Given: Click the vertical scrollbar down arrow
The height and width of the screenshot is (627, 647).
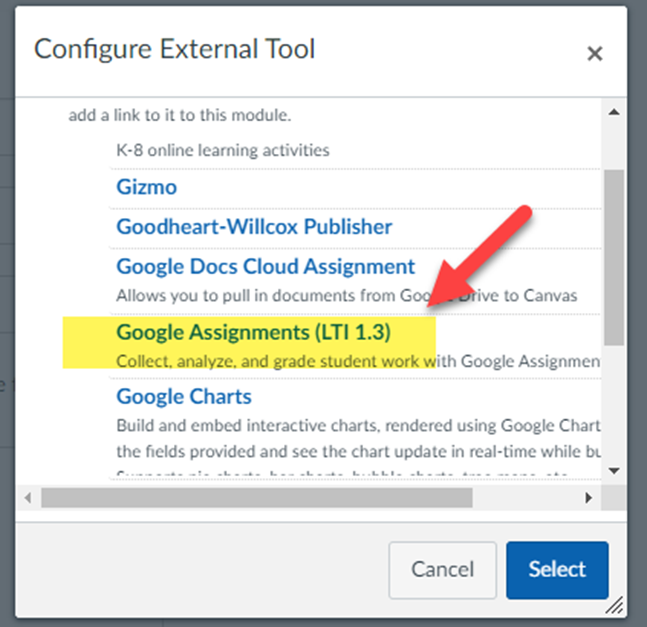Looking at the screenshot, I should pyautogui.click(x=614, y=471).
